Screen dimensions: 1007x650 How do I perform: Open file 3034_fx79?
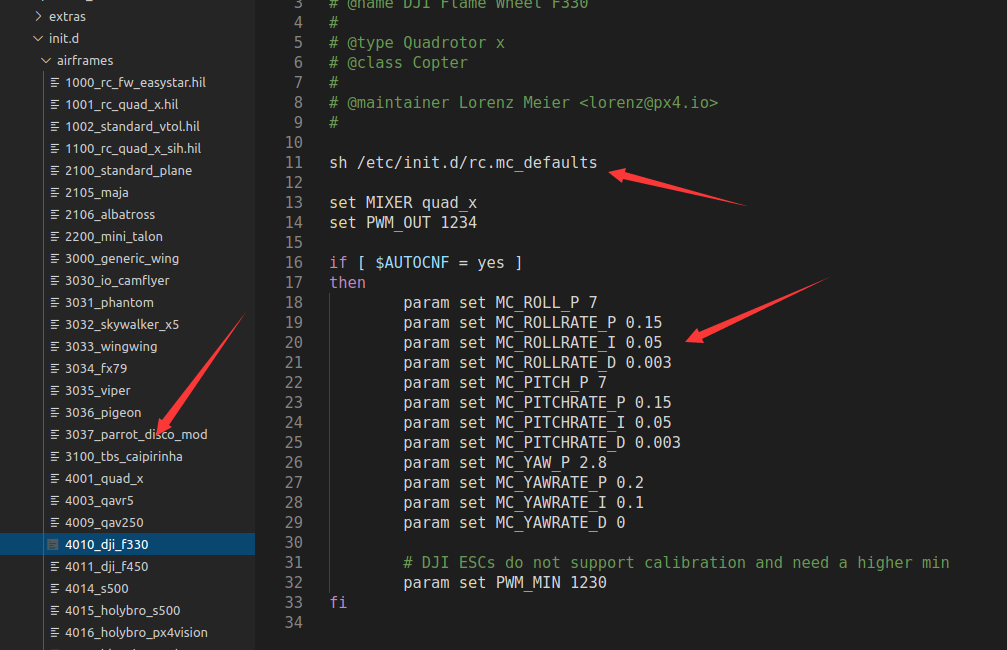coord(96,369)
